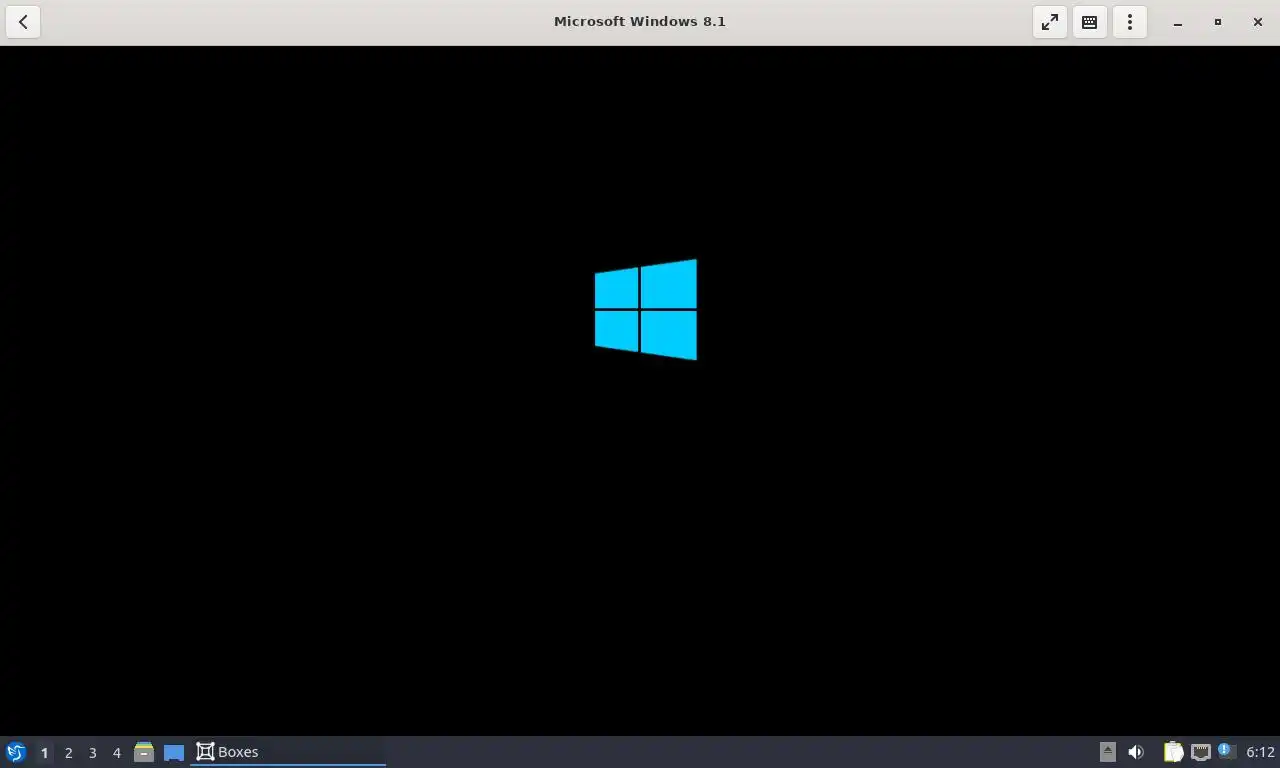Switch to workspace 3
Viewport: 1280px width, 768px height.
pos(92,752)
